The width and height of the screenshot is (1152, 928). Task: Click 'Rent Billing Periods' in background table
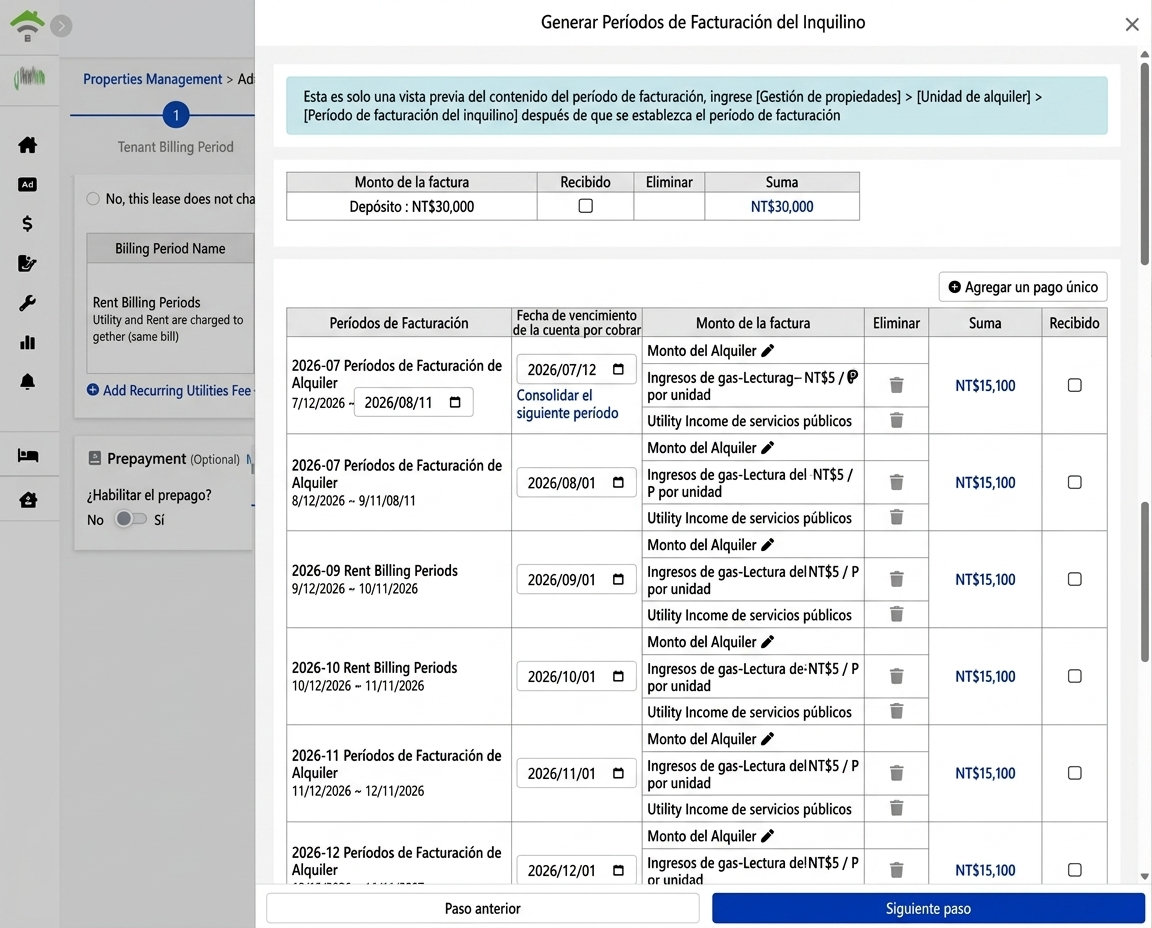(x=146, y=302)
